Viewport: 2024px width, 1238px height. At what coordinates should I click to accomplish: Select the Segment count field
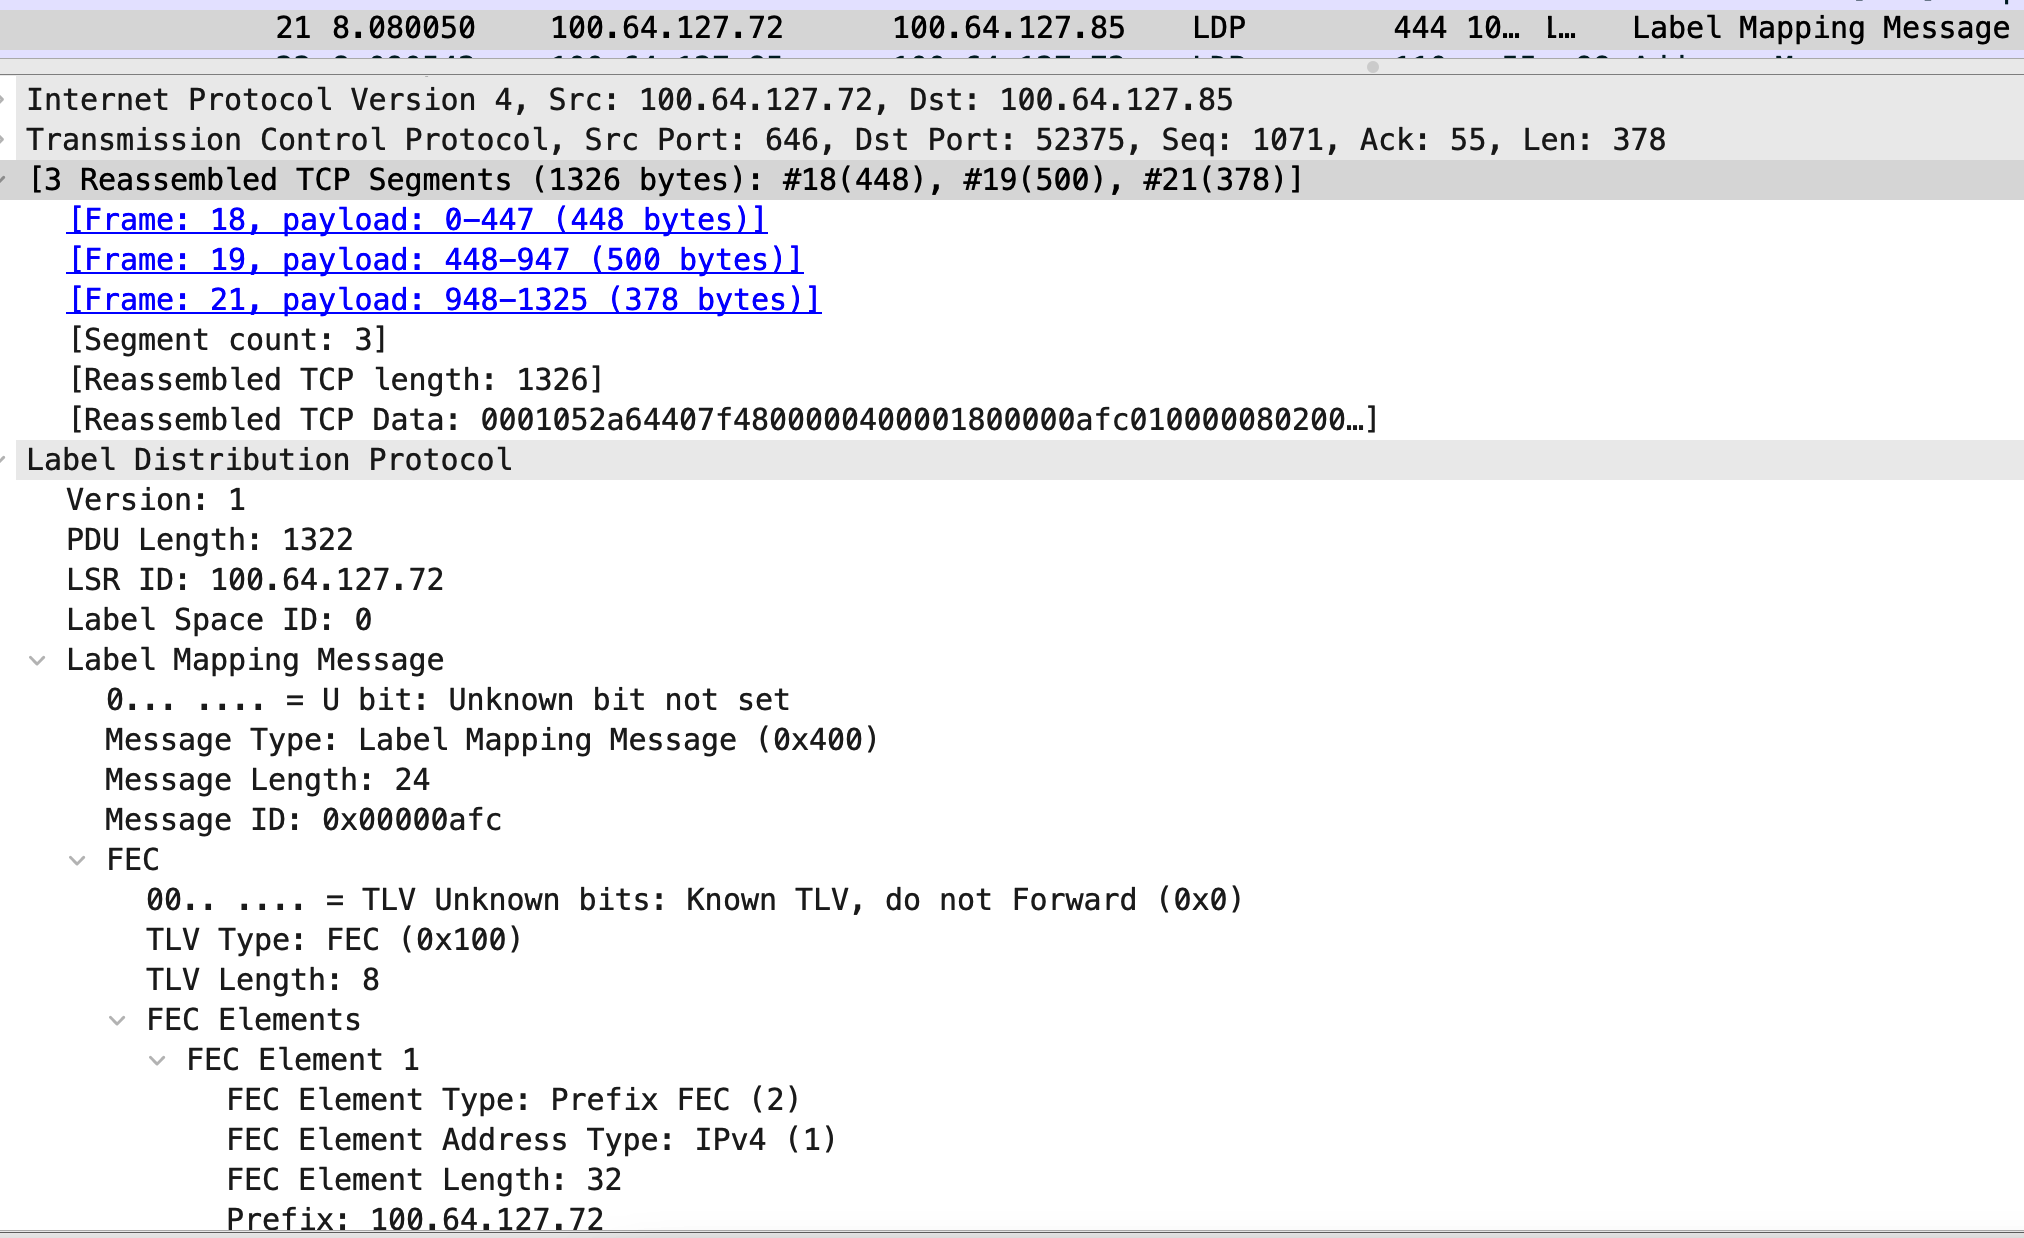tap(227, 340)
